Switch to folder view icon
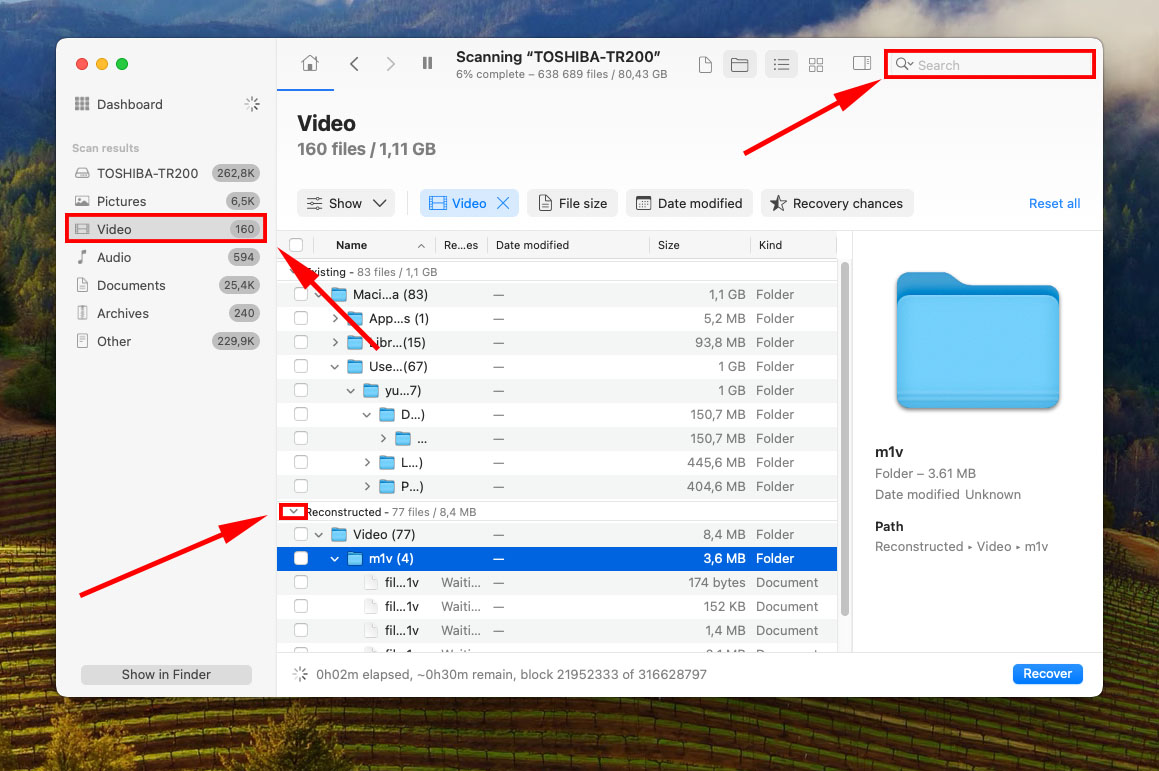This screenshot has width=1159, height=771. [x=739, y=65]
